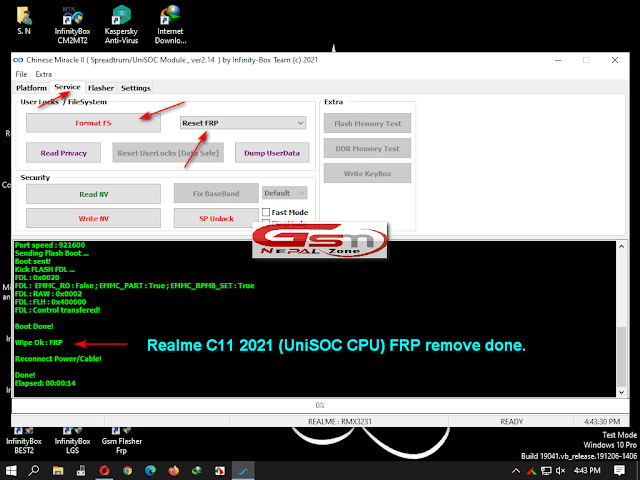The width and height of the screenshot is (640, 480).
Task: Switch to the Flasher tab
Action: pos(101,88)
